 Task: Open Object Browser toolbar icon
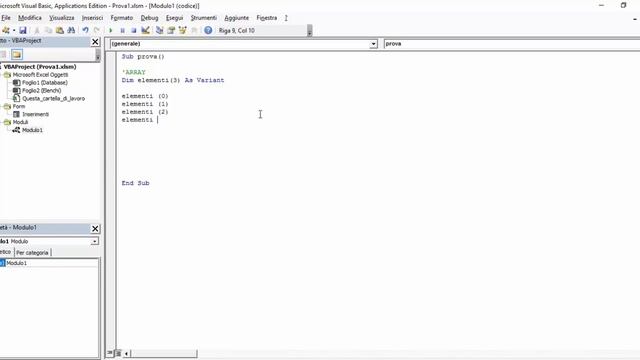tap(182, 30)
